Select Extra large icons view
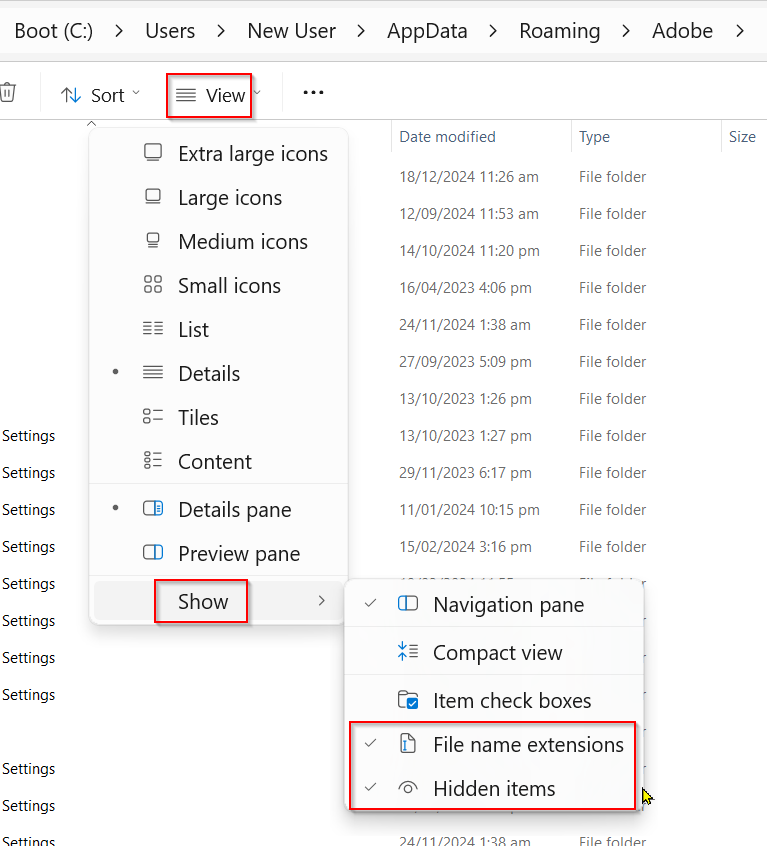This screenshot has height=846, width=767. 218,154
